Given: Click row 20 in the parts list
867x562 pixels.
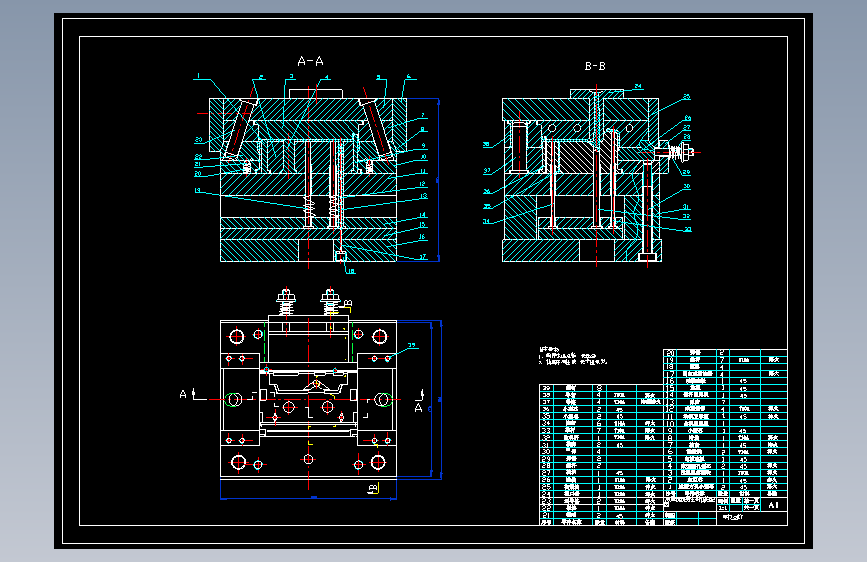Looking at the screenshot, I should point(725,352).
